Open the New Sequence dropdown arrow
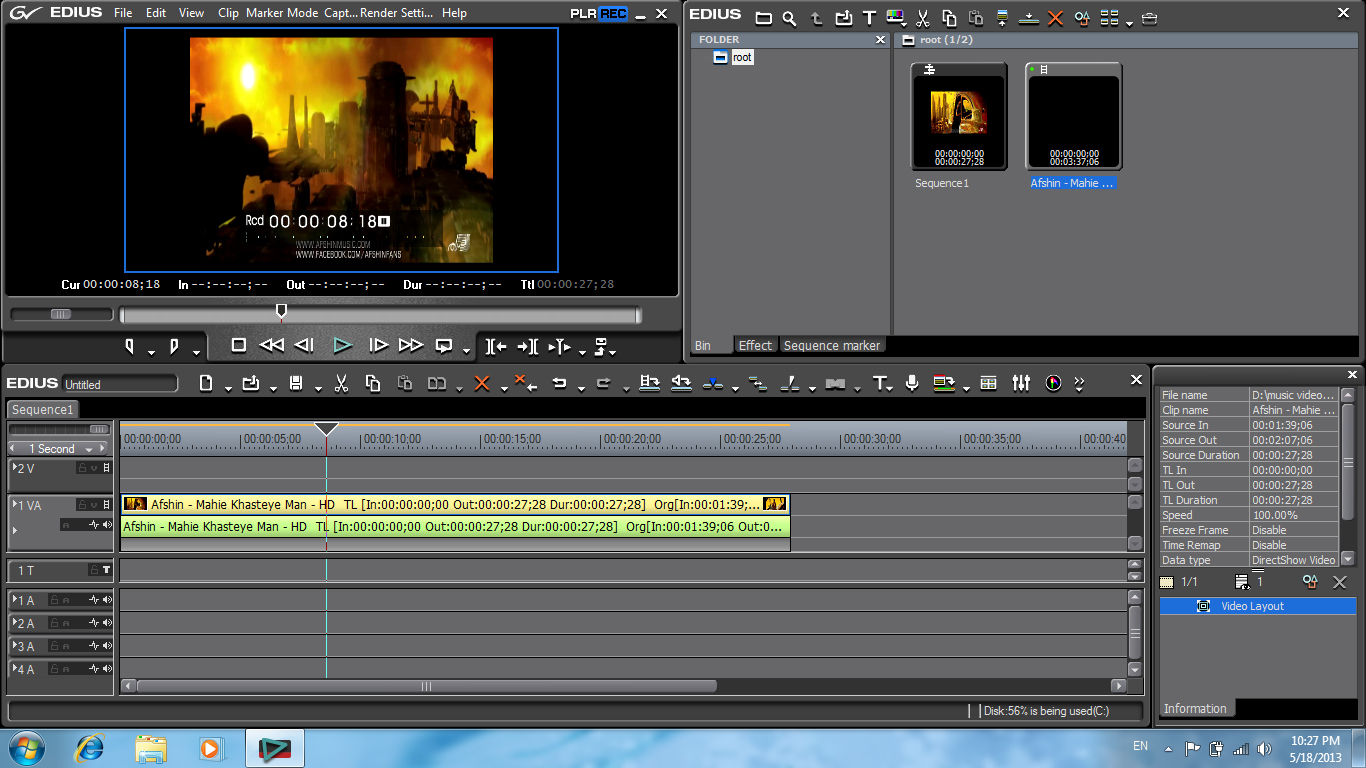Viewport: 1366px width, 768px height. click(228, 387)
